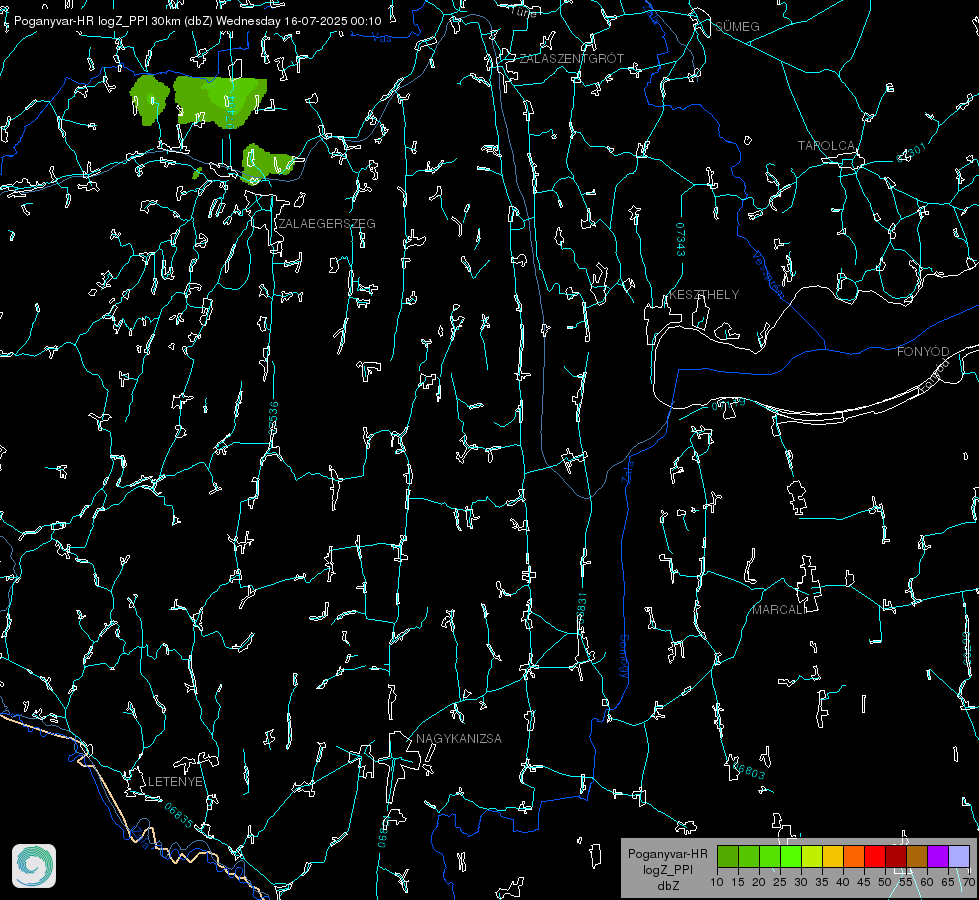The image size is (979, 900).
Task: Click the NAGYKANIZSA city label
Action: click(x=459, y=739)
